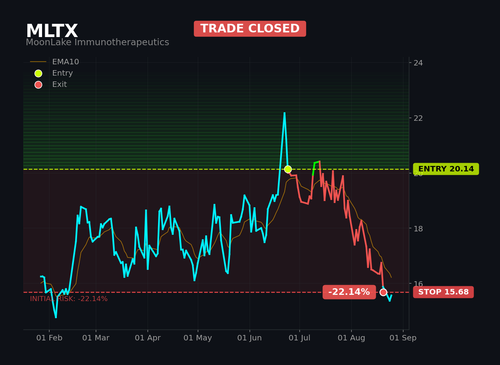500x365 pixels.
Task: Click the STOP 15.68 price label
Action: click(443, 292)
